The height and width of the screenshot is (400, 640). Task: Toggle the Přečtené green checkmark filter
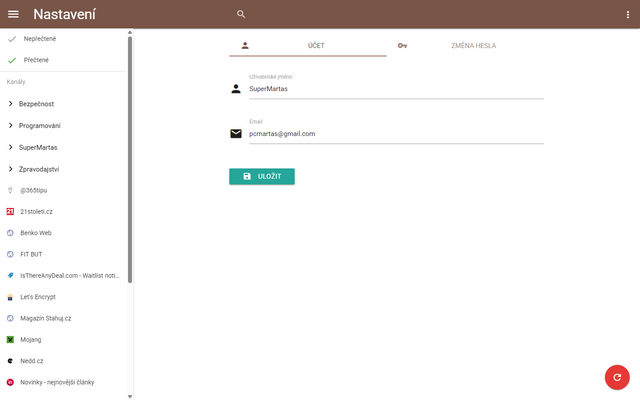12,60
